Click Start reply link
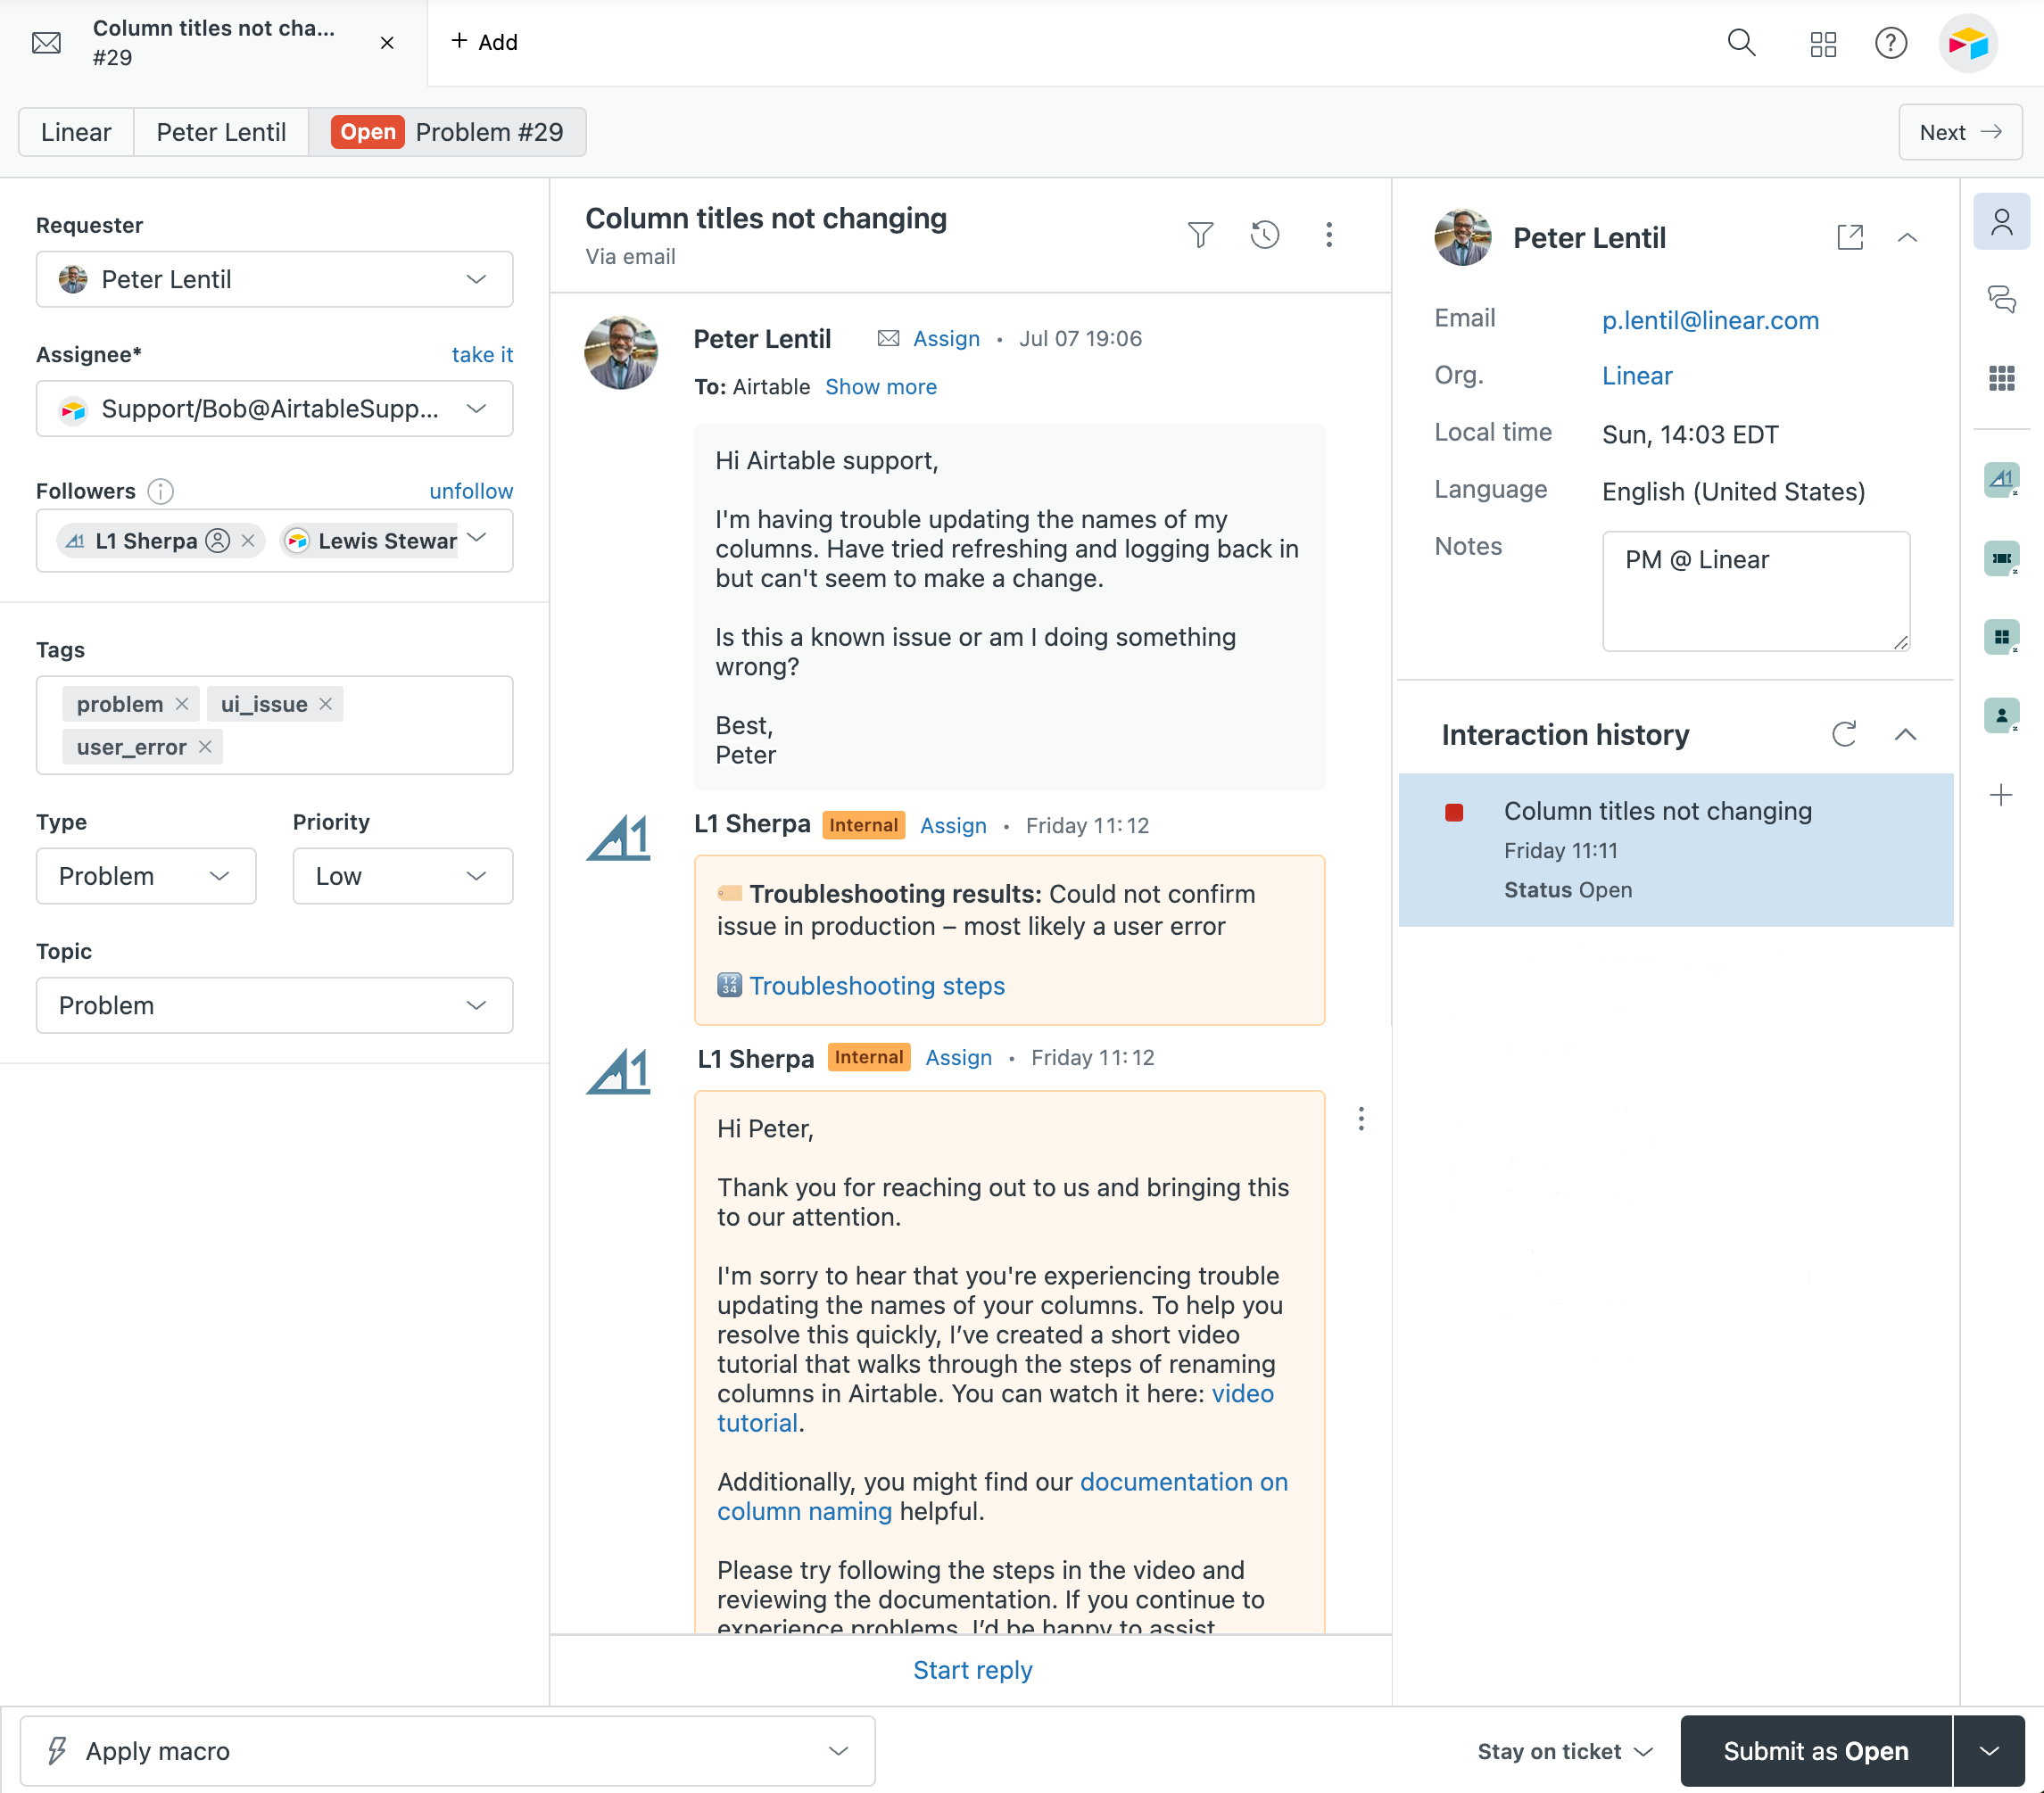2044x1793 pixels. 972,1670
